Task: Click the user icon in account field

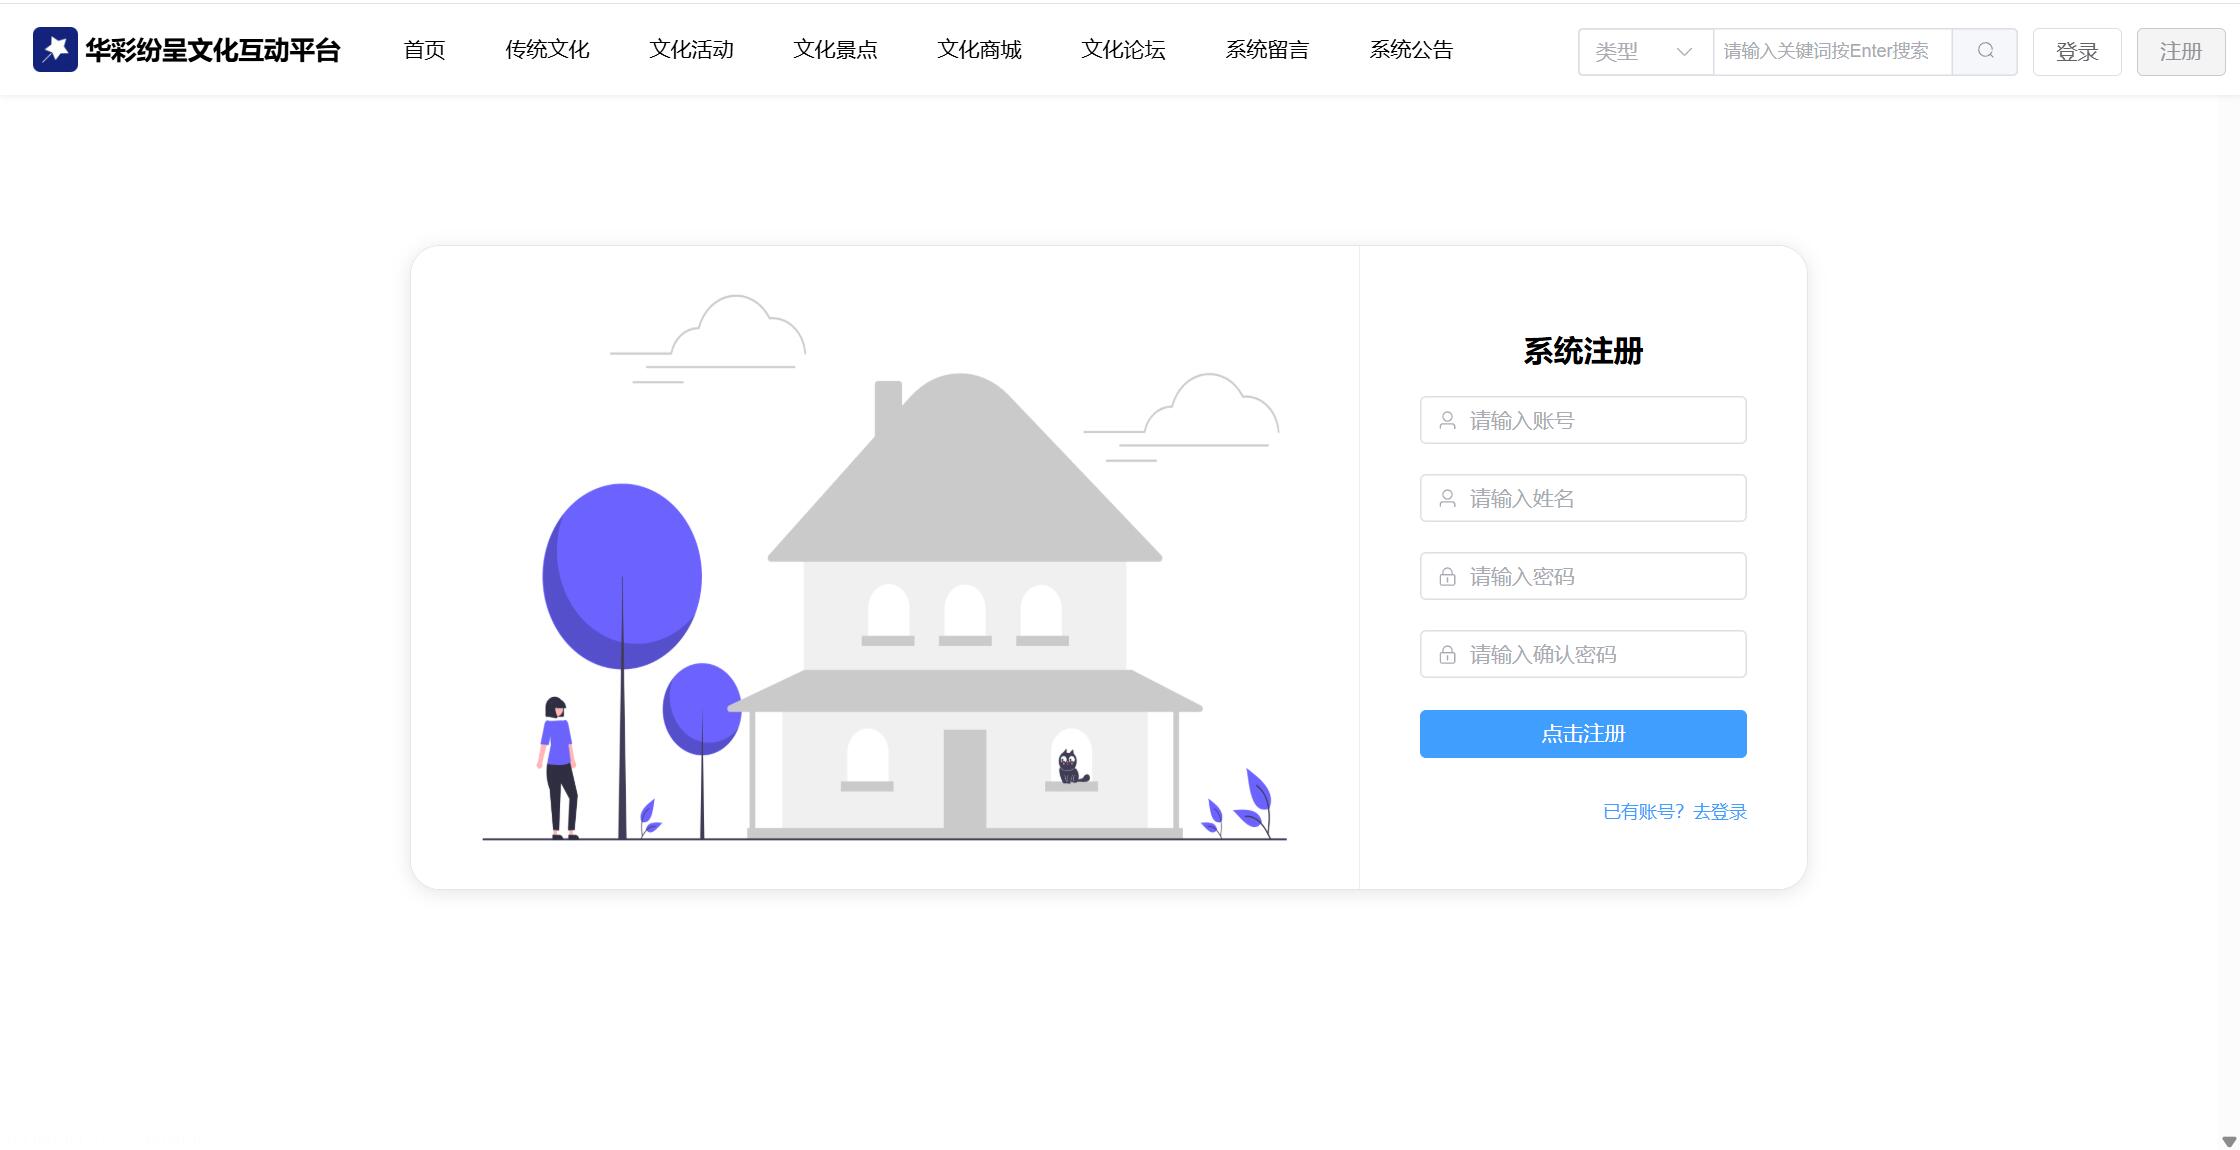Action: tap(1447, 421)
